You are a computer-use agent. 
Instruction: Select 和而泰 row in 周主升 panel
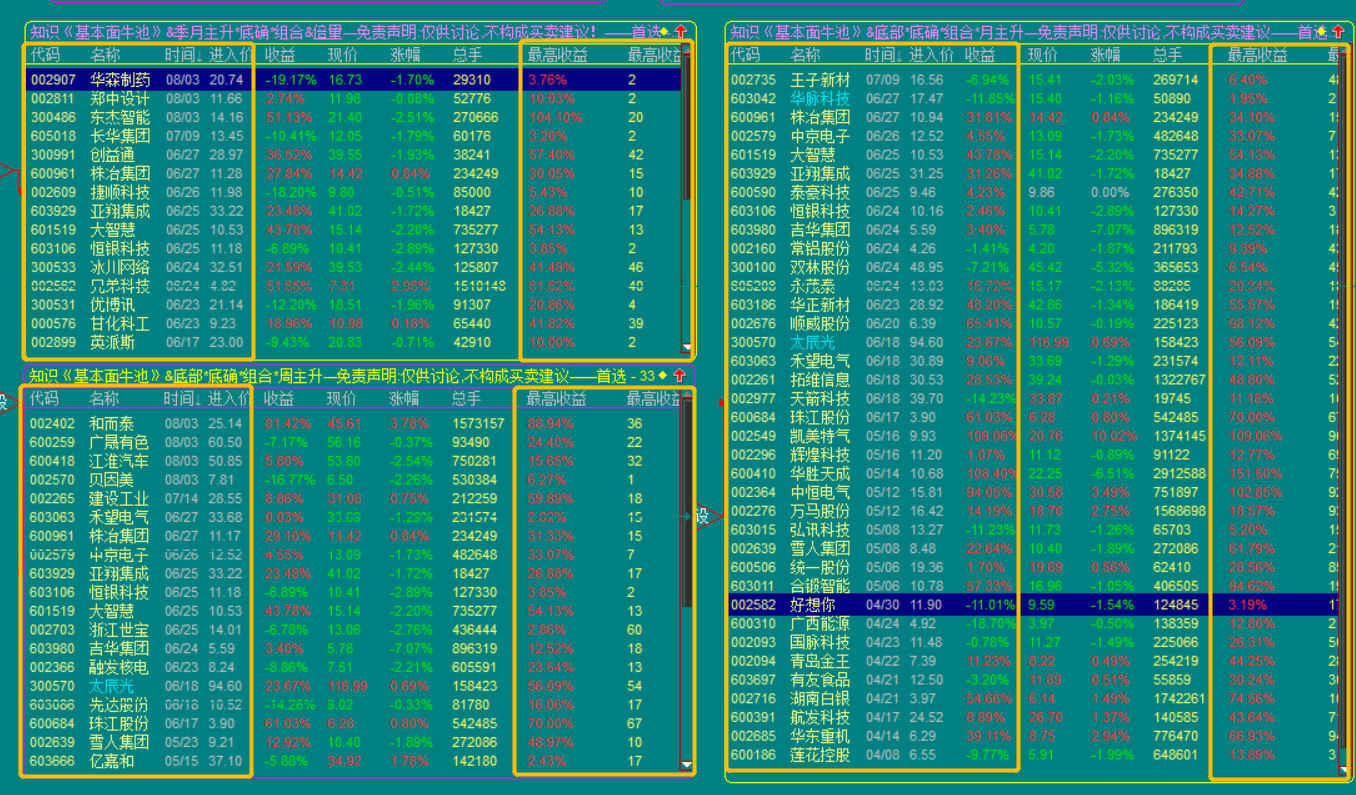(x=354, y=423)
